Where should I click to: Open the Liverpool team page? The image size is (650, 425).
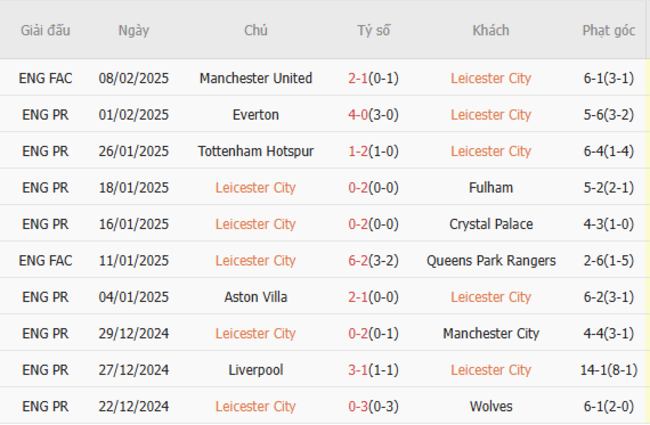(x=256, y=370)
